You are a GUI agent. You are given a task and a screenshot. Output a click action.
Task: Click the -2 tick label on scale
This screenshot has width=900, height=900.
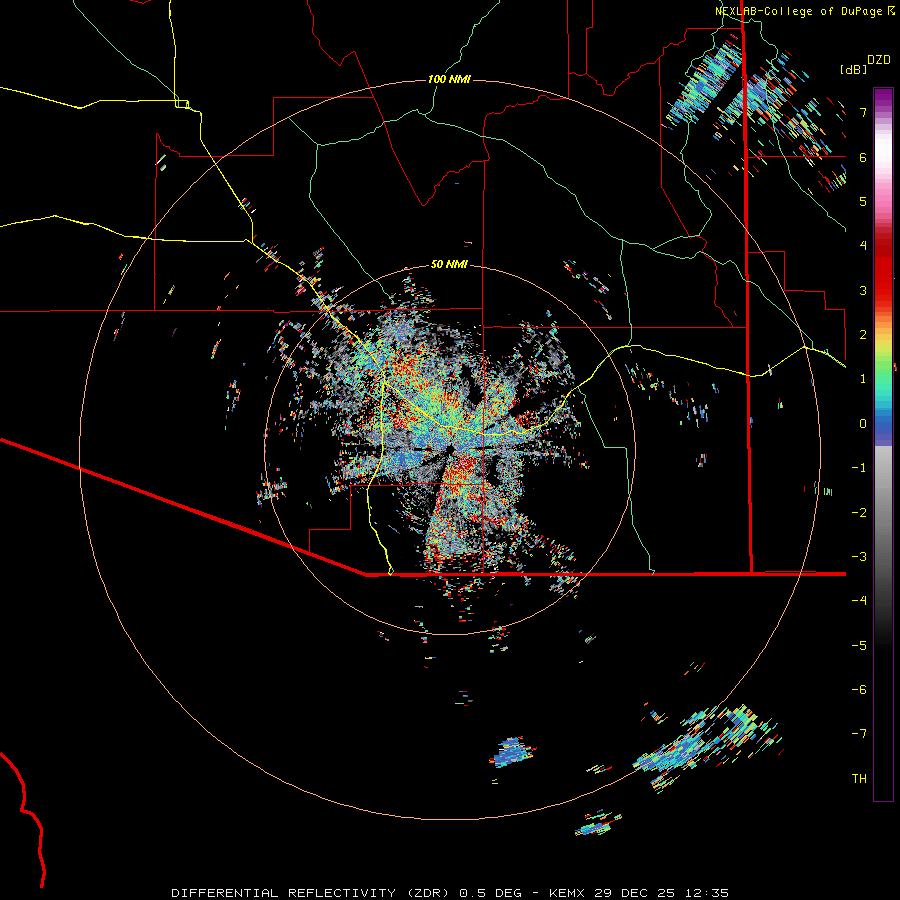tap(859, 512)
